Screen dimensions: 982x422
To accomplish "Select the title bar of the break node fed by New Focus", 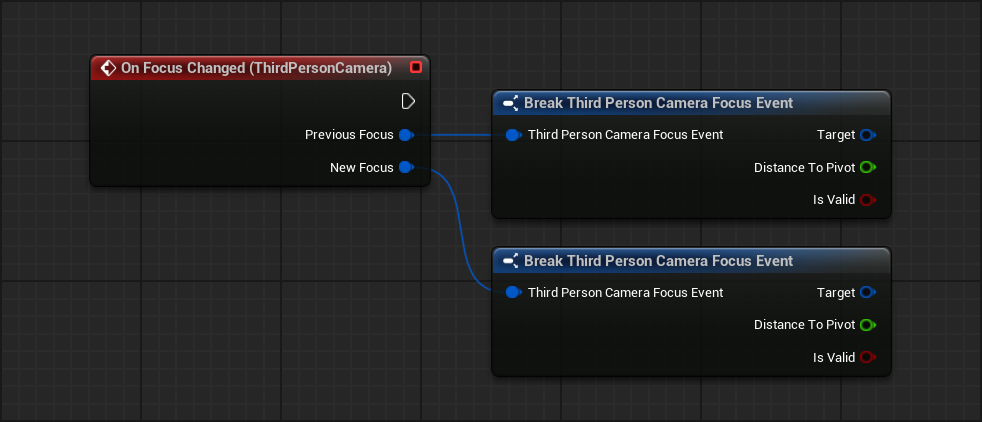I will pyautogui.click(x=658, y=261).
